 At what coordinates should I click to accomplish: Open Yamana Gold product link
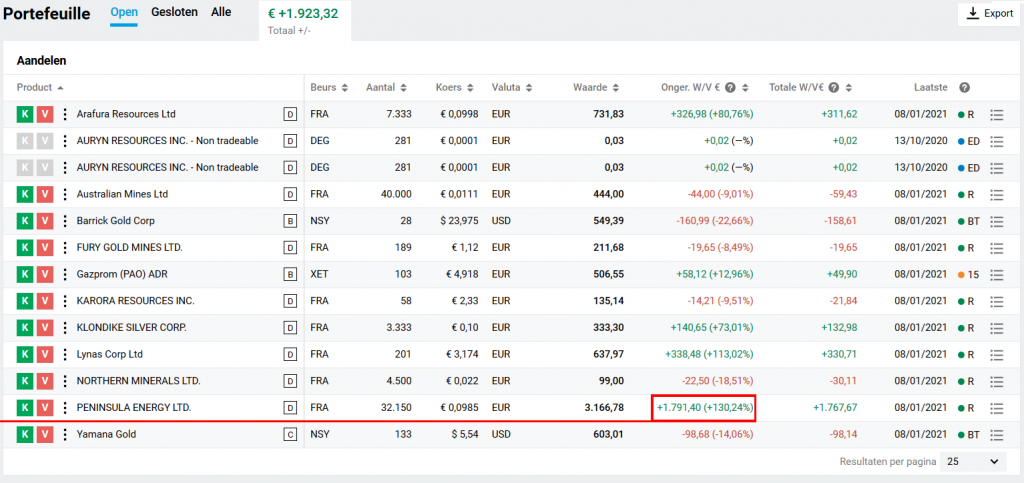106,435
